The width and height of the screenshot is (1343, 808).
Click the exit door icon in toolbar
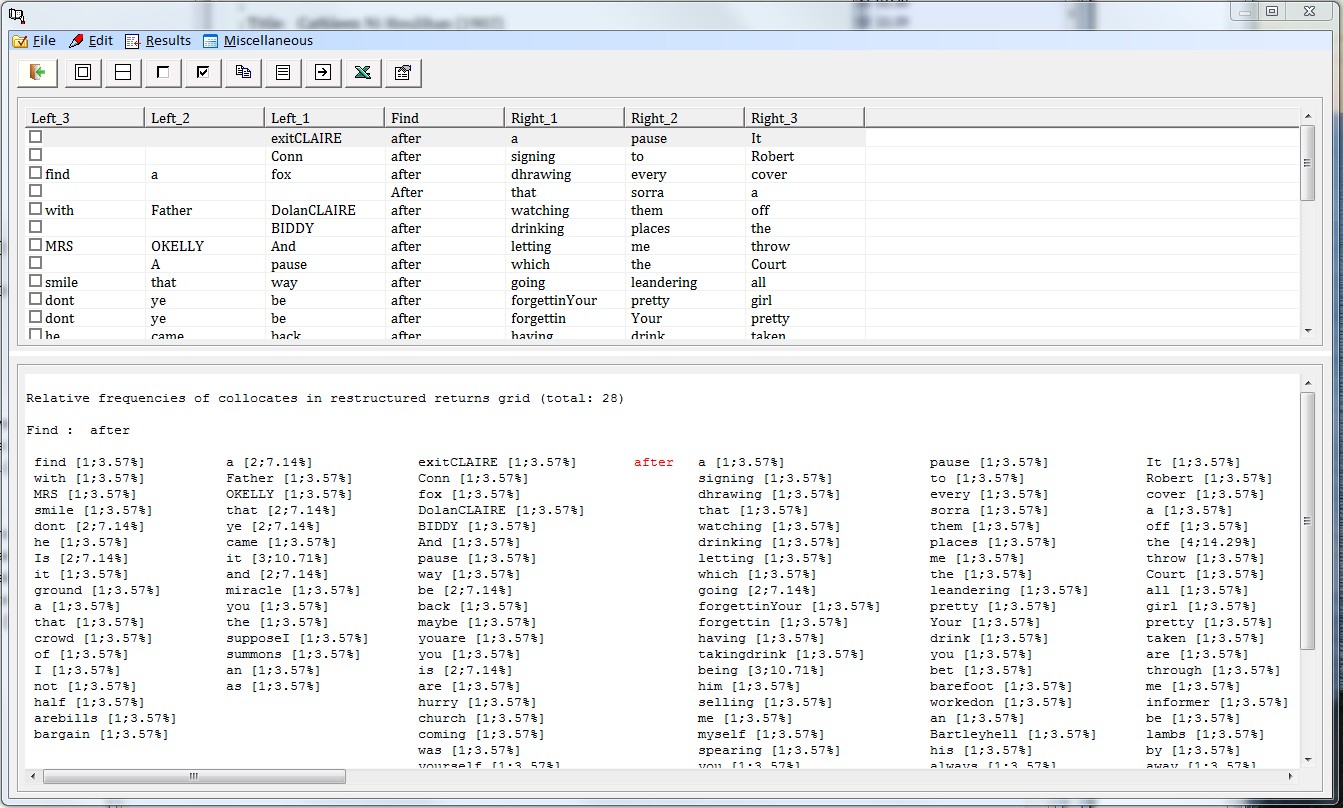pyautogui.click(x=37, y=72)
